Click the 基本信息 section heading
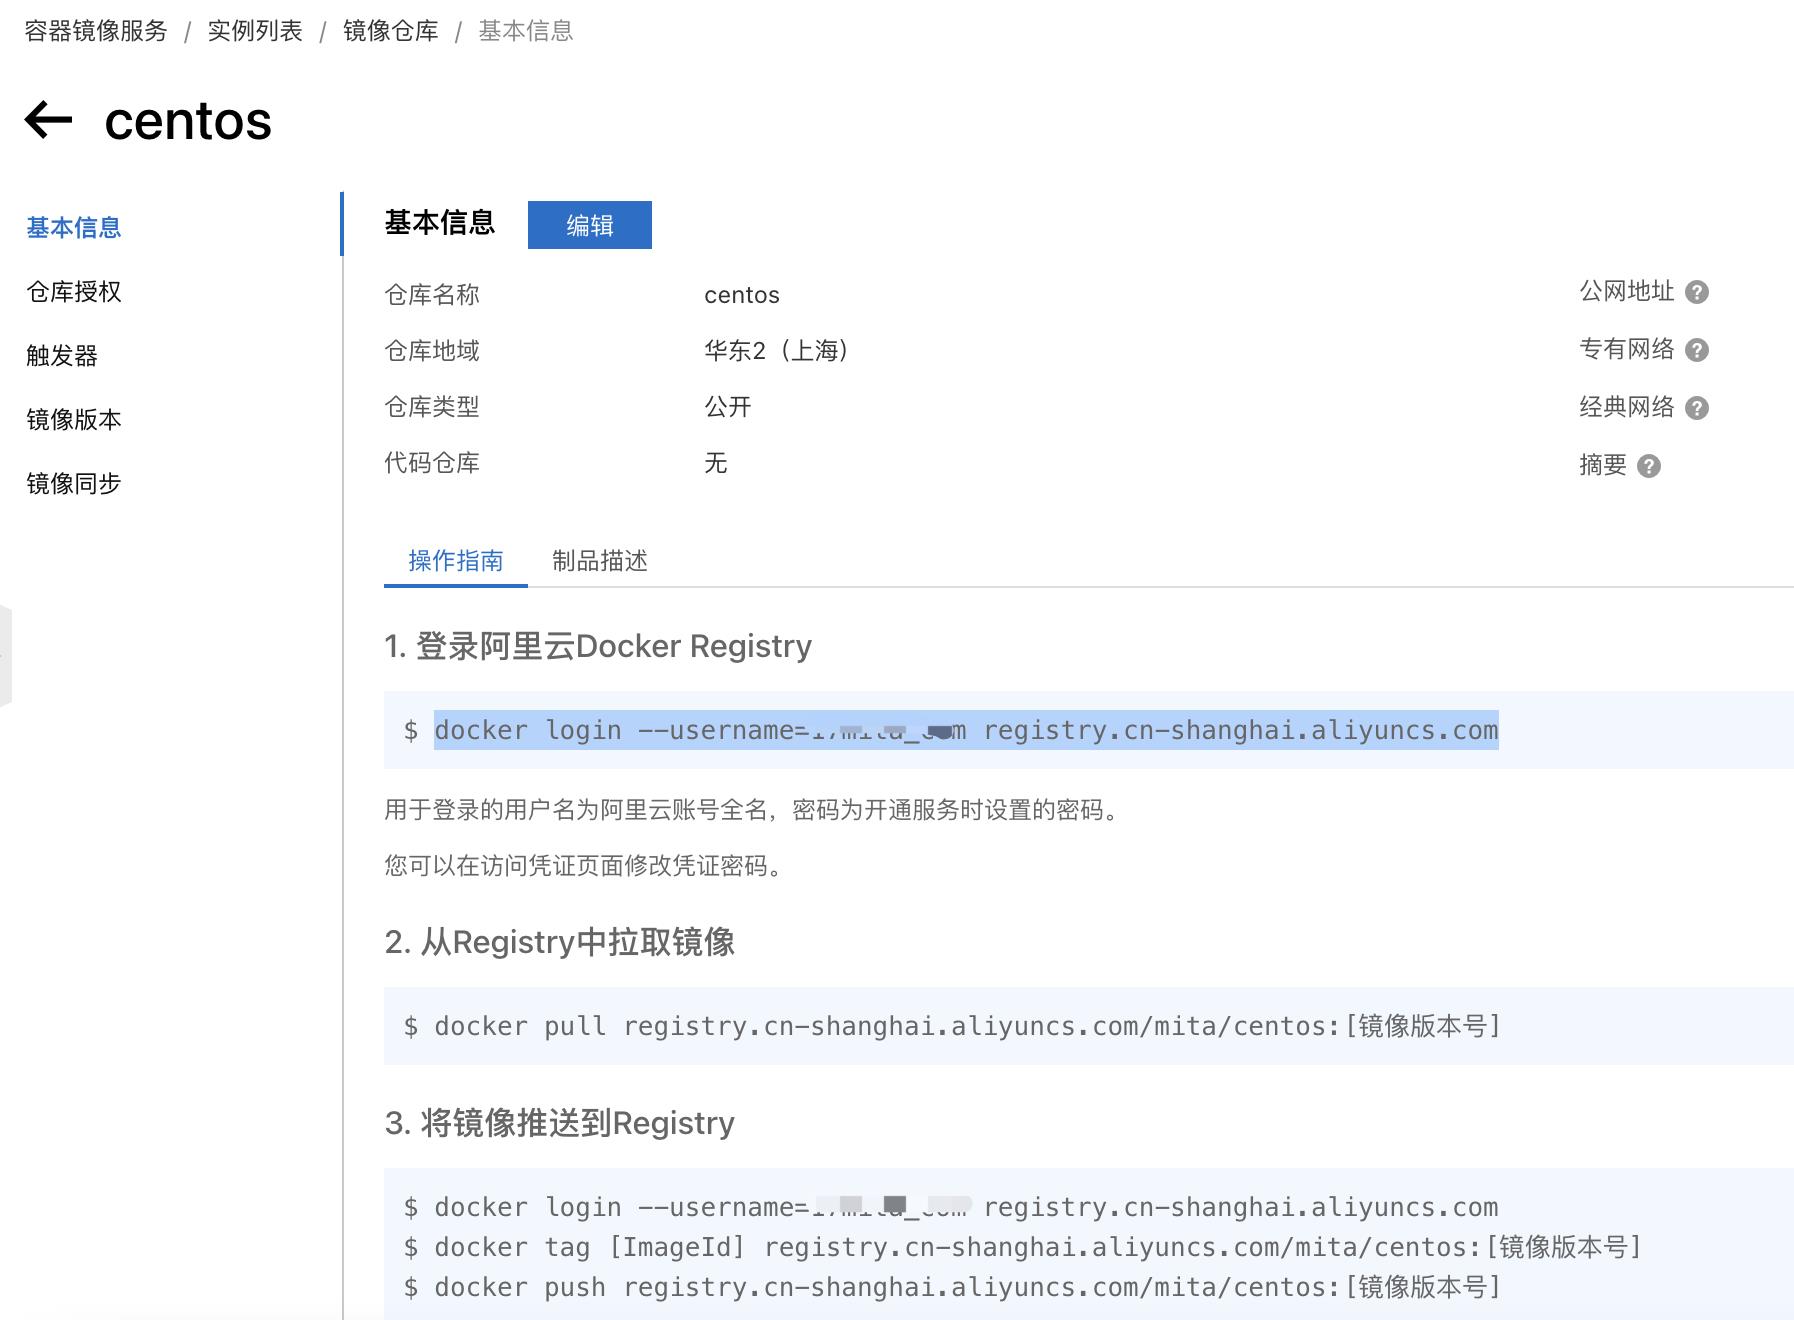This screenshot has height=1320, width=1794. (440, 222)
